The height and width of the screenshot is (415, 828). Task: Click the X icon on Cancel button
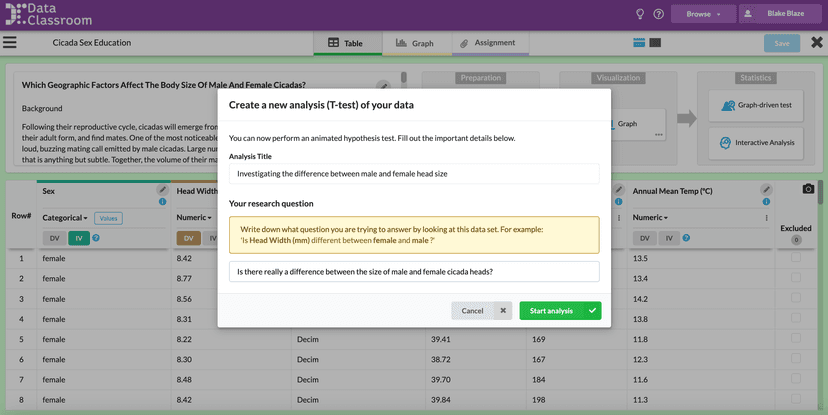point(503,310)
